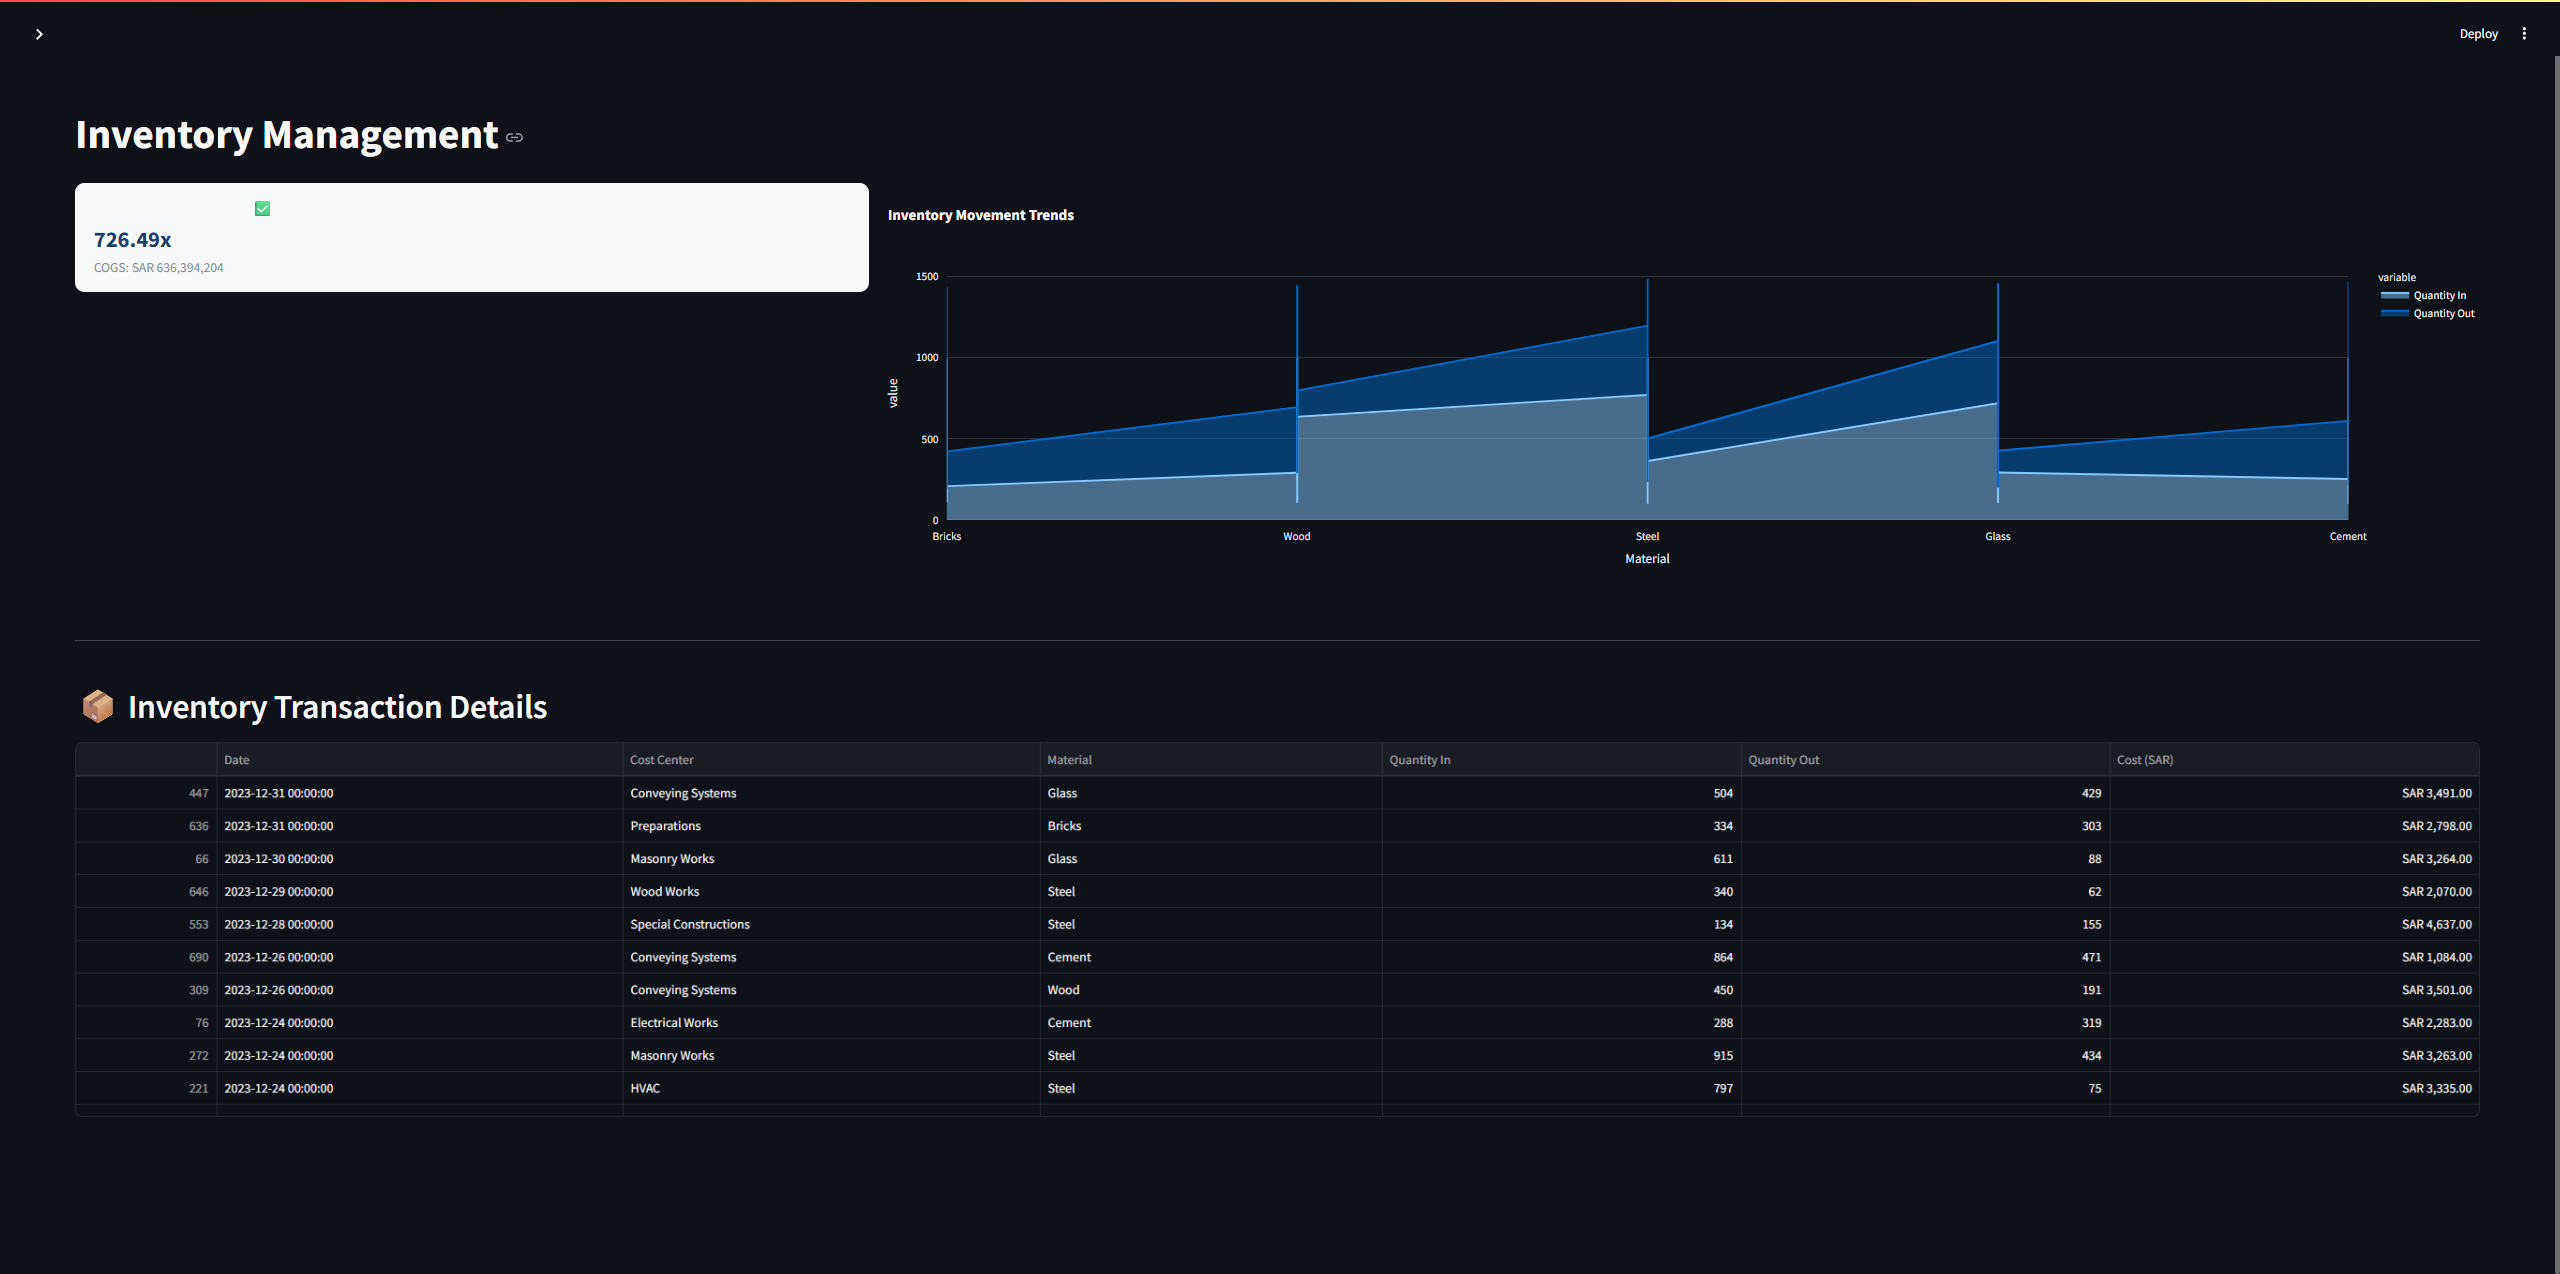This screenshot has width=2560, height=1274.
Task: Select the Electrical Works cell
Action: point(831,1023)
